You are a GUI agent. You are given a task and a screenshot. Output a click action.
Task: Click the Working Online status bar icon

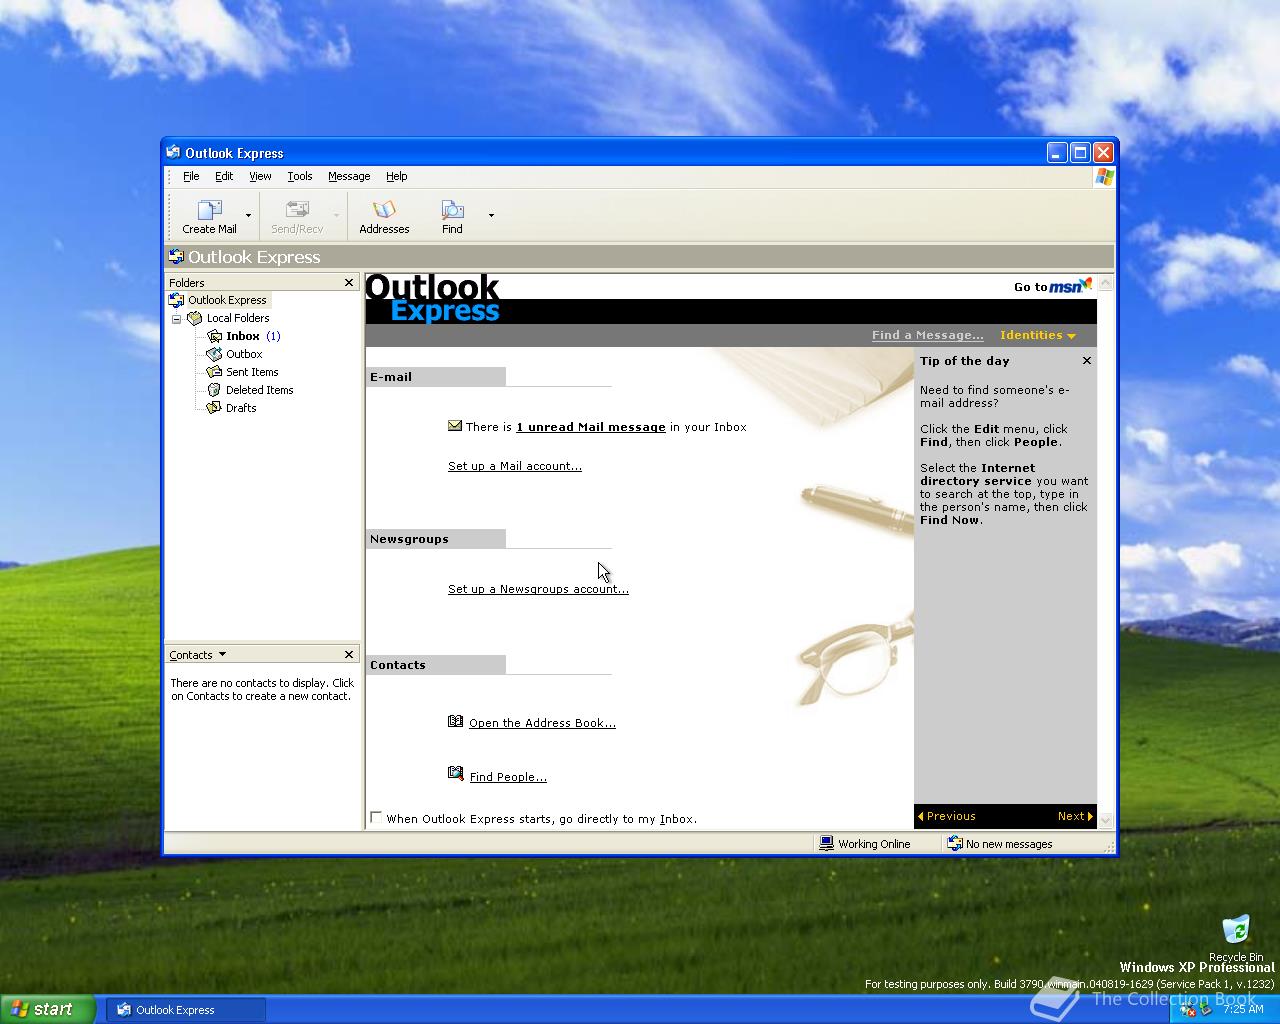click(x=826, y=844)
